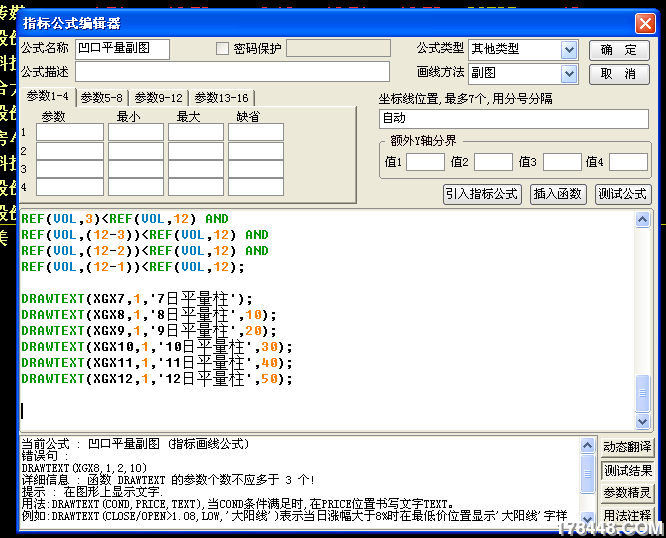Switch to the 参数9-12 tab
666x538 pixels.
(158, 98)
